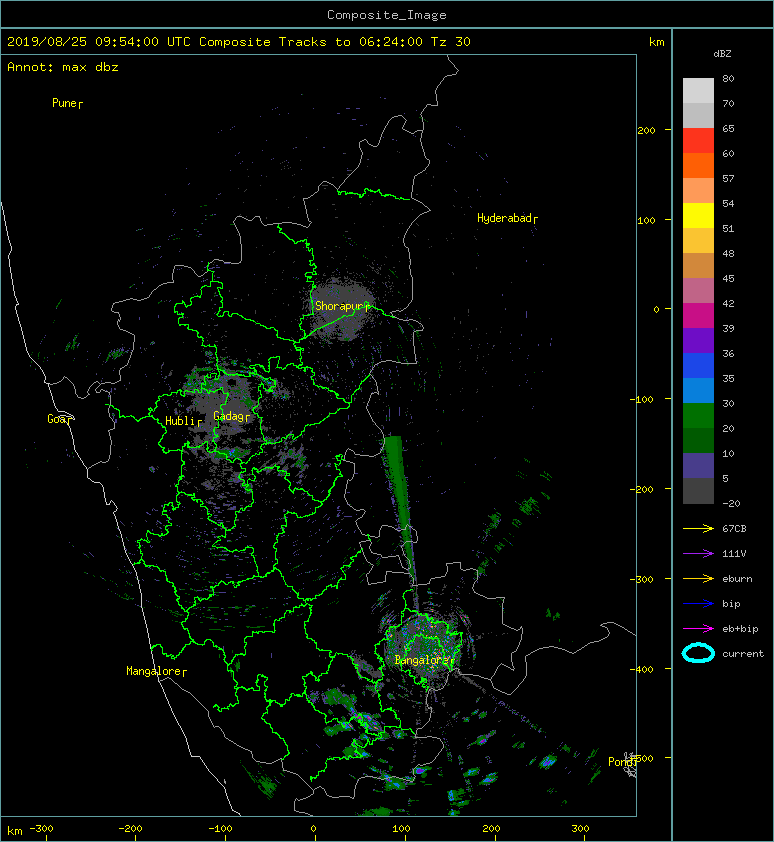Select the Gadag radar site label
The image size is (774, 842).
[x=232, y=416]
